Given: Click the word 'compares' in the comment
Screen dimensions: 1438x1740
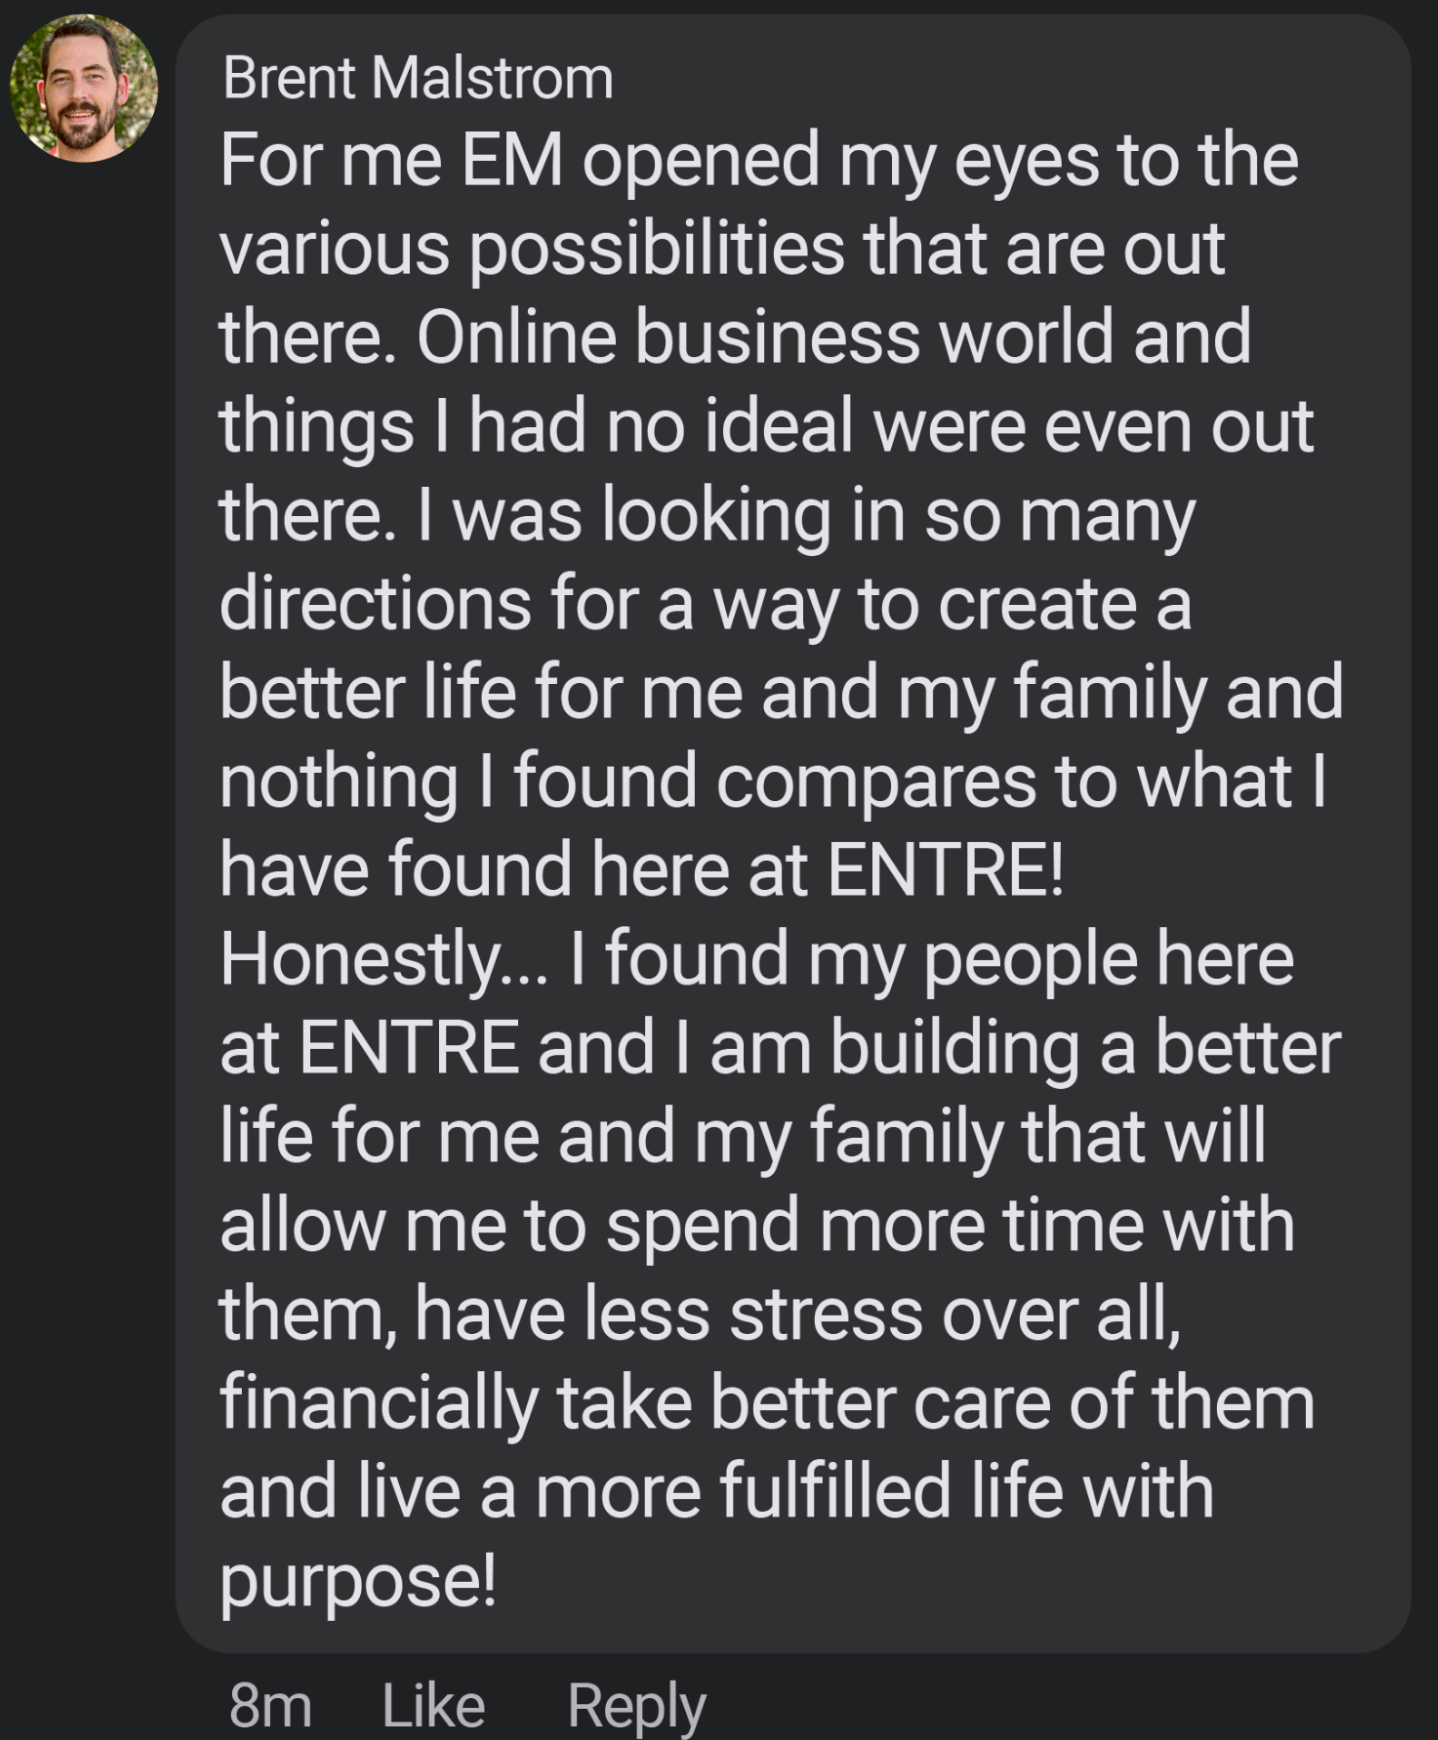Looking at the screenshot, I should [x=875, y=781].
